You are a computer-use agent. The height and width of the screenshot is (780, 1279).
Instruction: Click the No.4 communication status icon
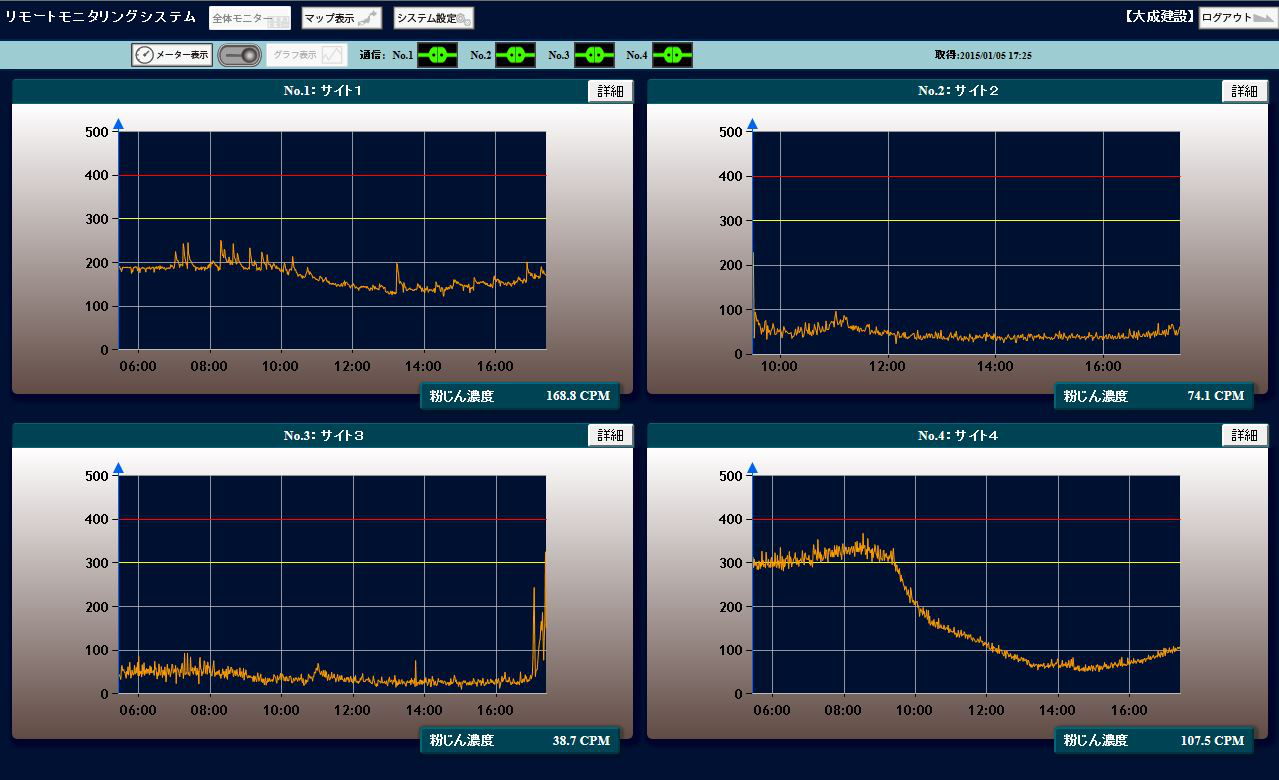click(672, 55)
